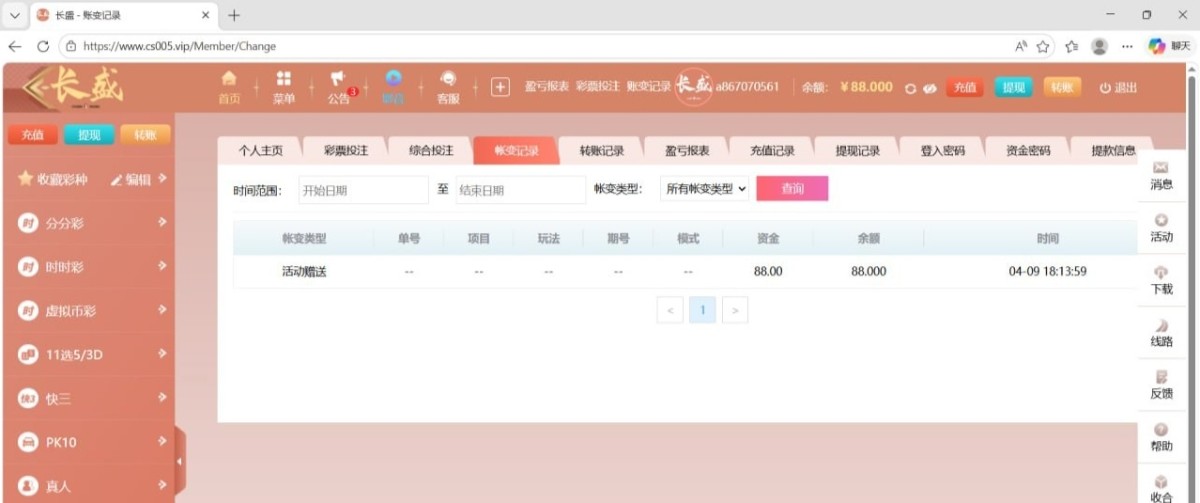Expand the 分分彩 category in sidebar
This screenshot has height=503, width=1200.
[88, 223]
